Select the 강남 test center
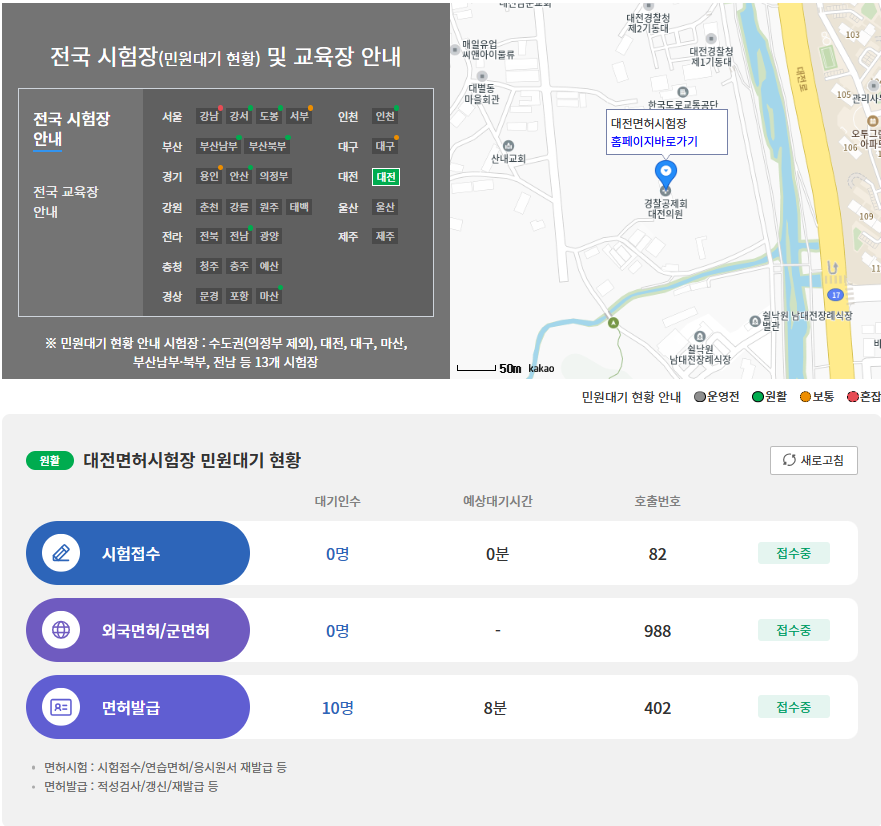The image size is (881, 826). [x=209, y=116]
